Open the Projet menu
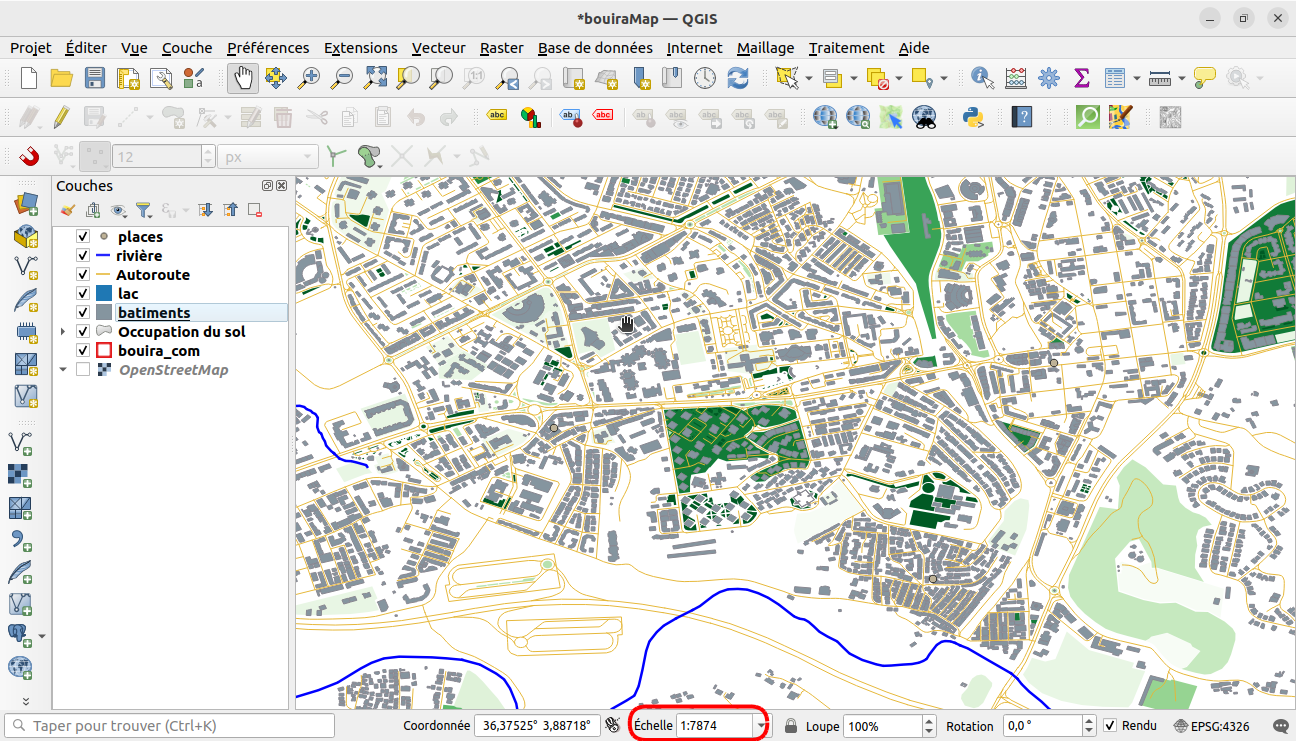 pyautogui.click(x=31, y=48)
